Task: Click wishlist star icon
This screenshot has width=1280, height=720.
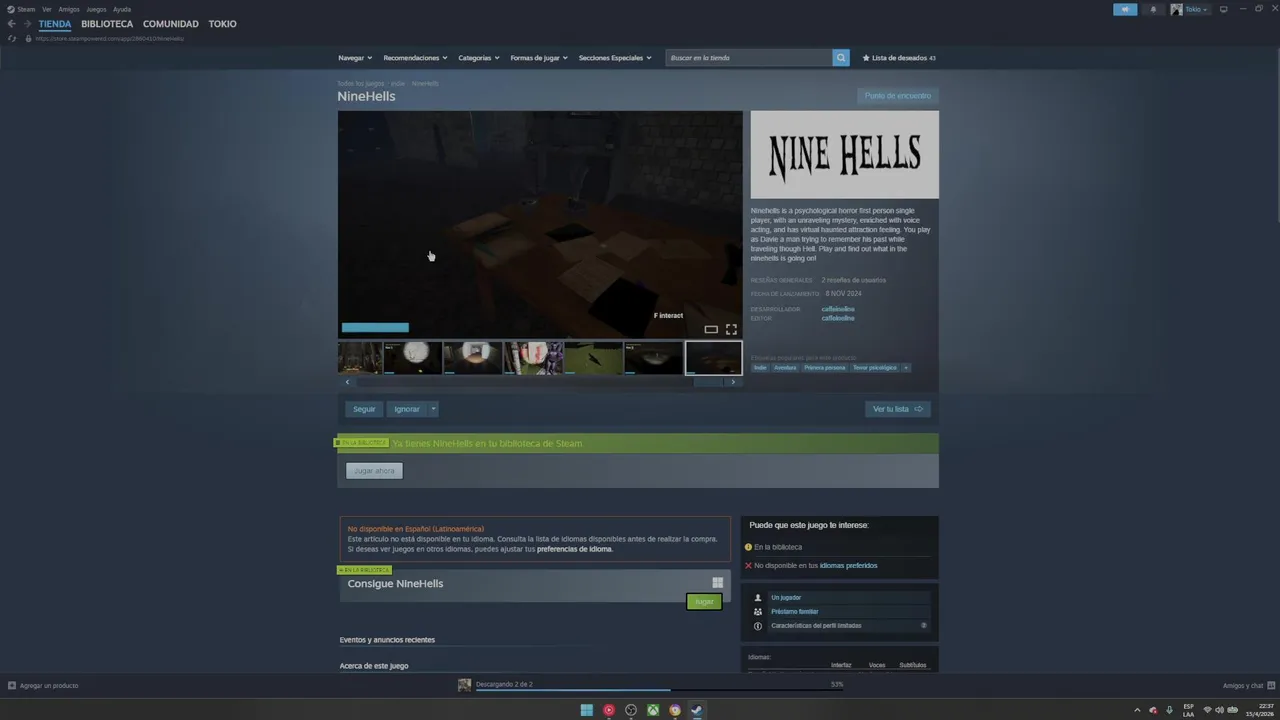Action: (x=866, y=58)
